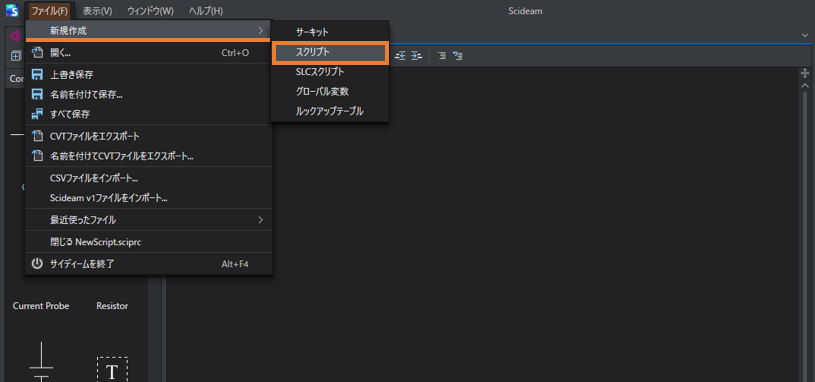Viewport: 815px width, 382px height.
Task: Open the 表示(V) menu
Action: click(97, 10)
